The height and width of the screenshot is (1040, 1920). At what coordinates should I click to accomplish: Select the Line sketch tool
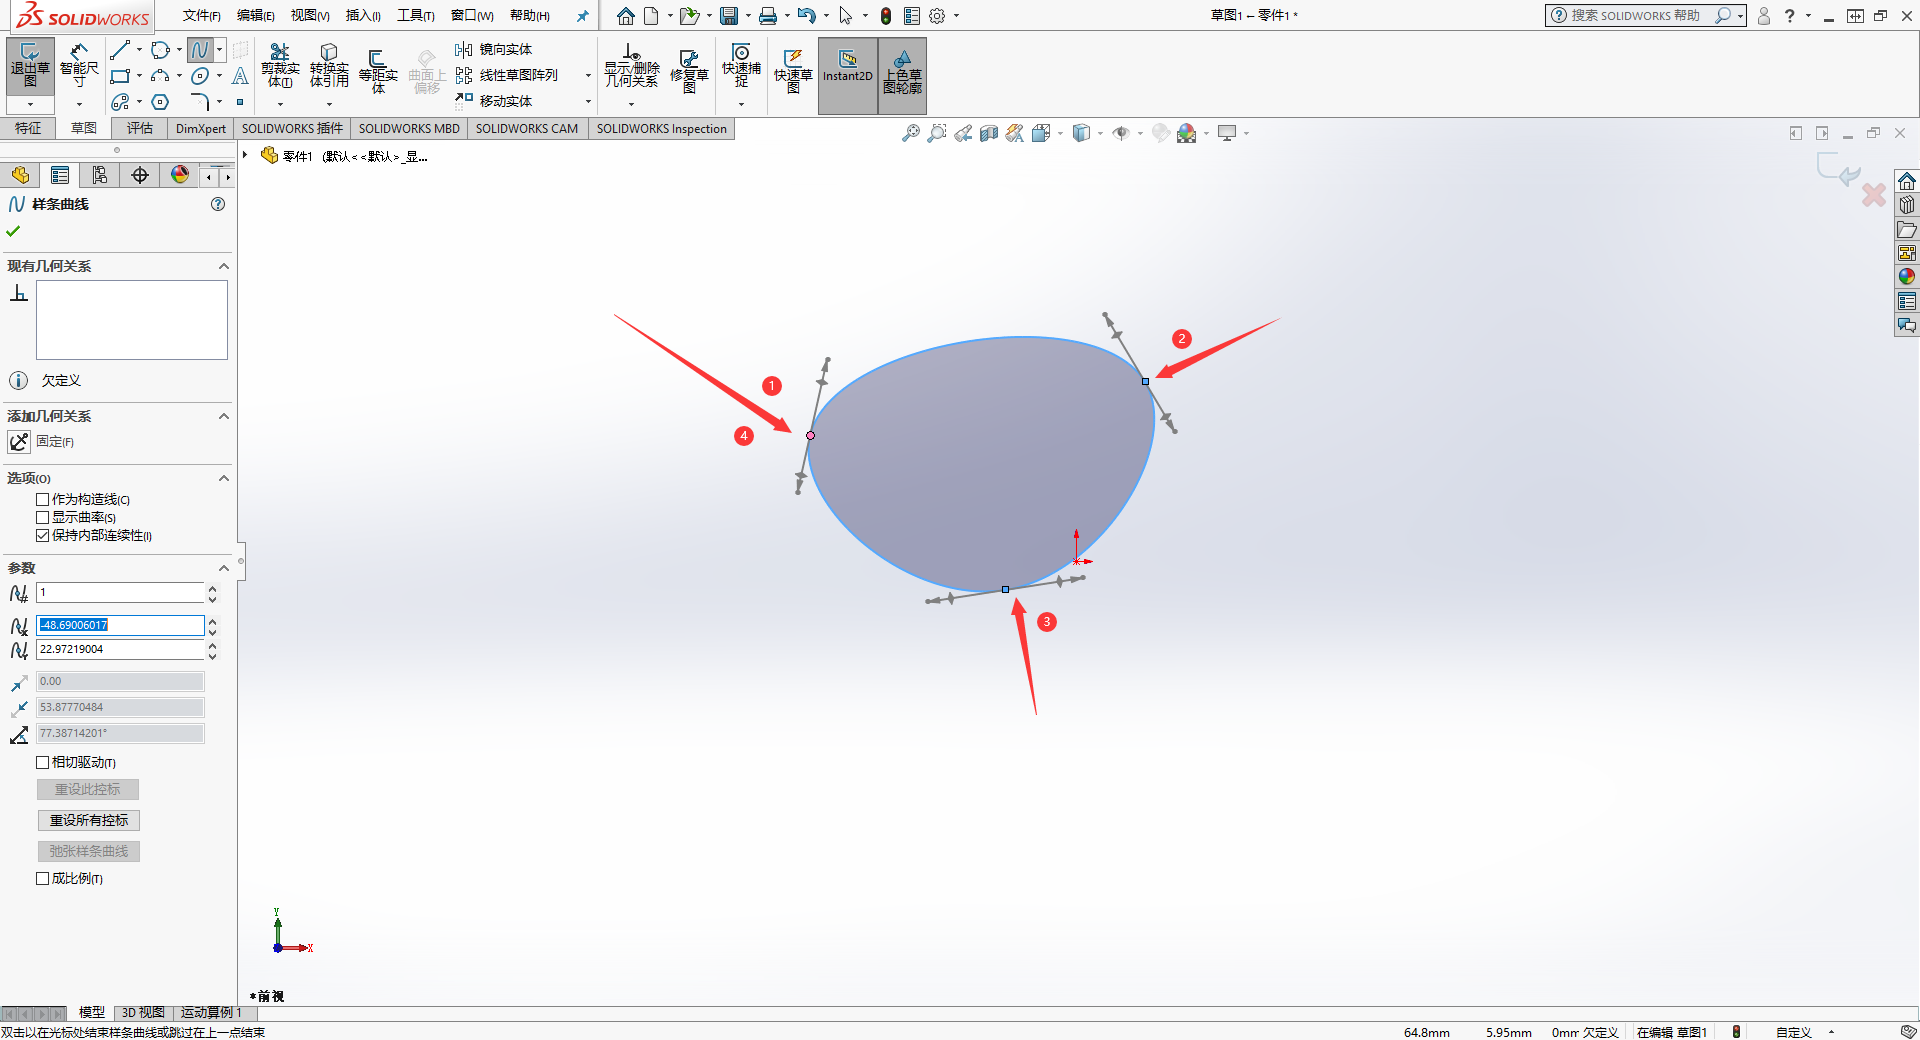[120, 50]
